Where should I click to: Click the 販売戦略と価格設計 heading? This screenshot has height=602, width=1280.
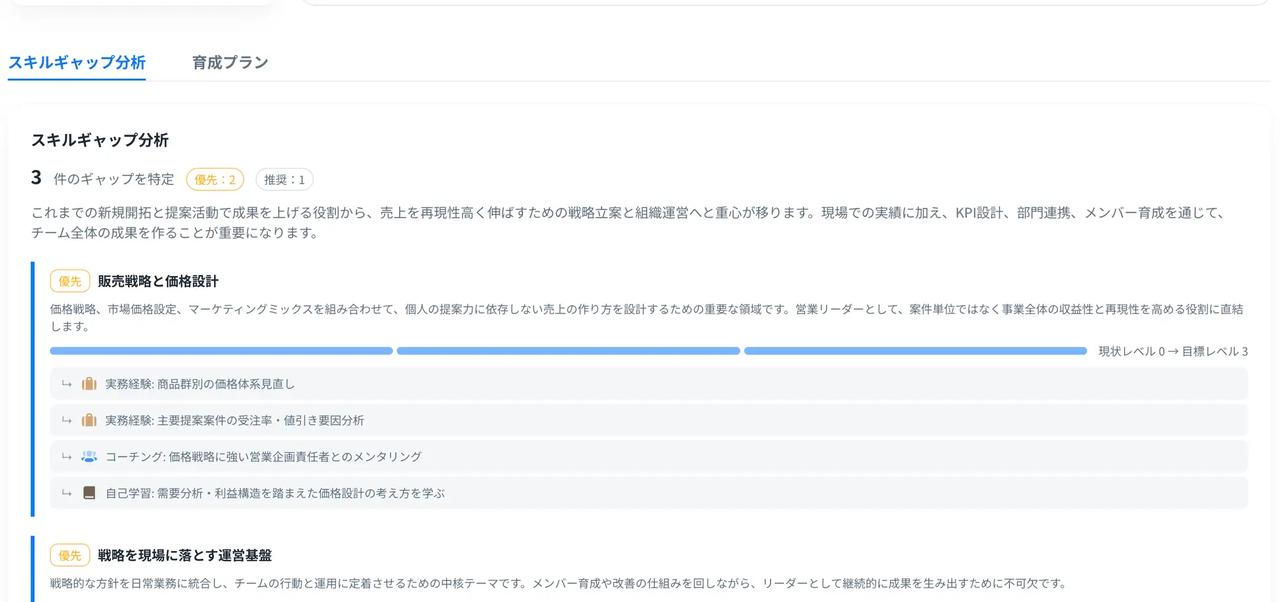[x=158, y=281]
